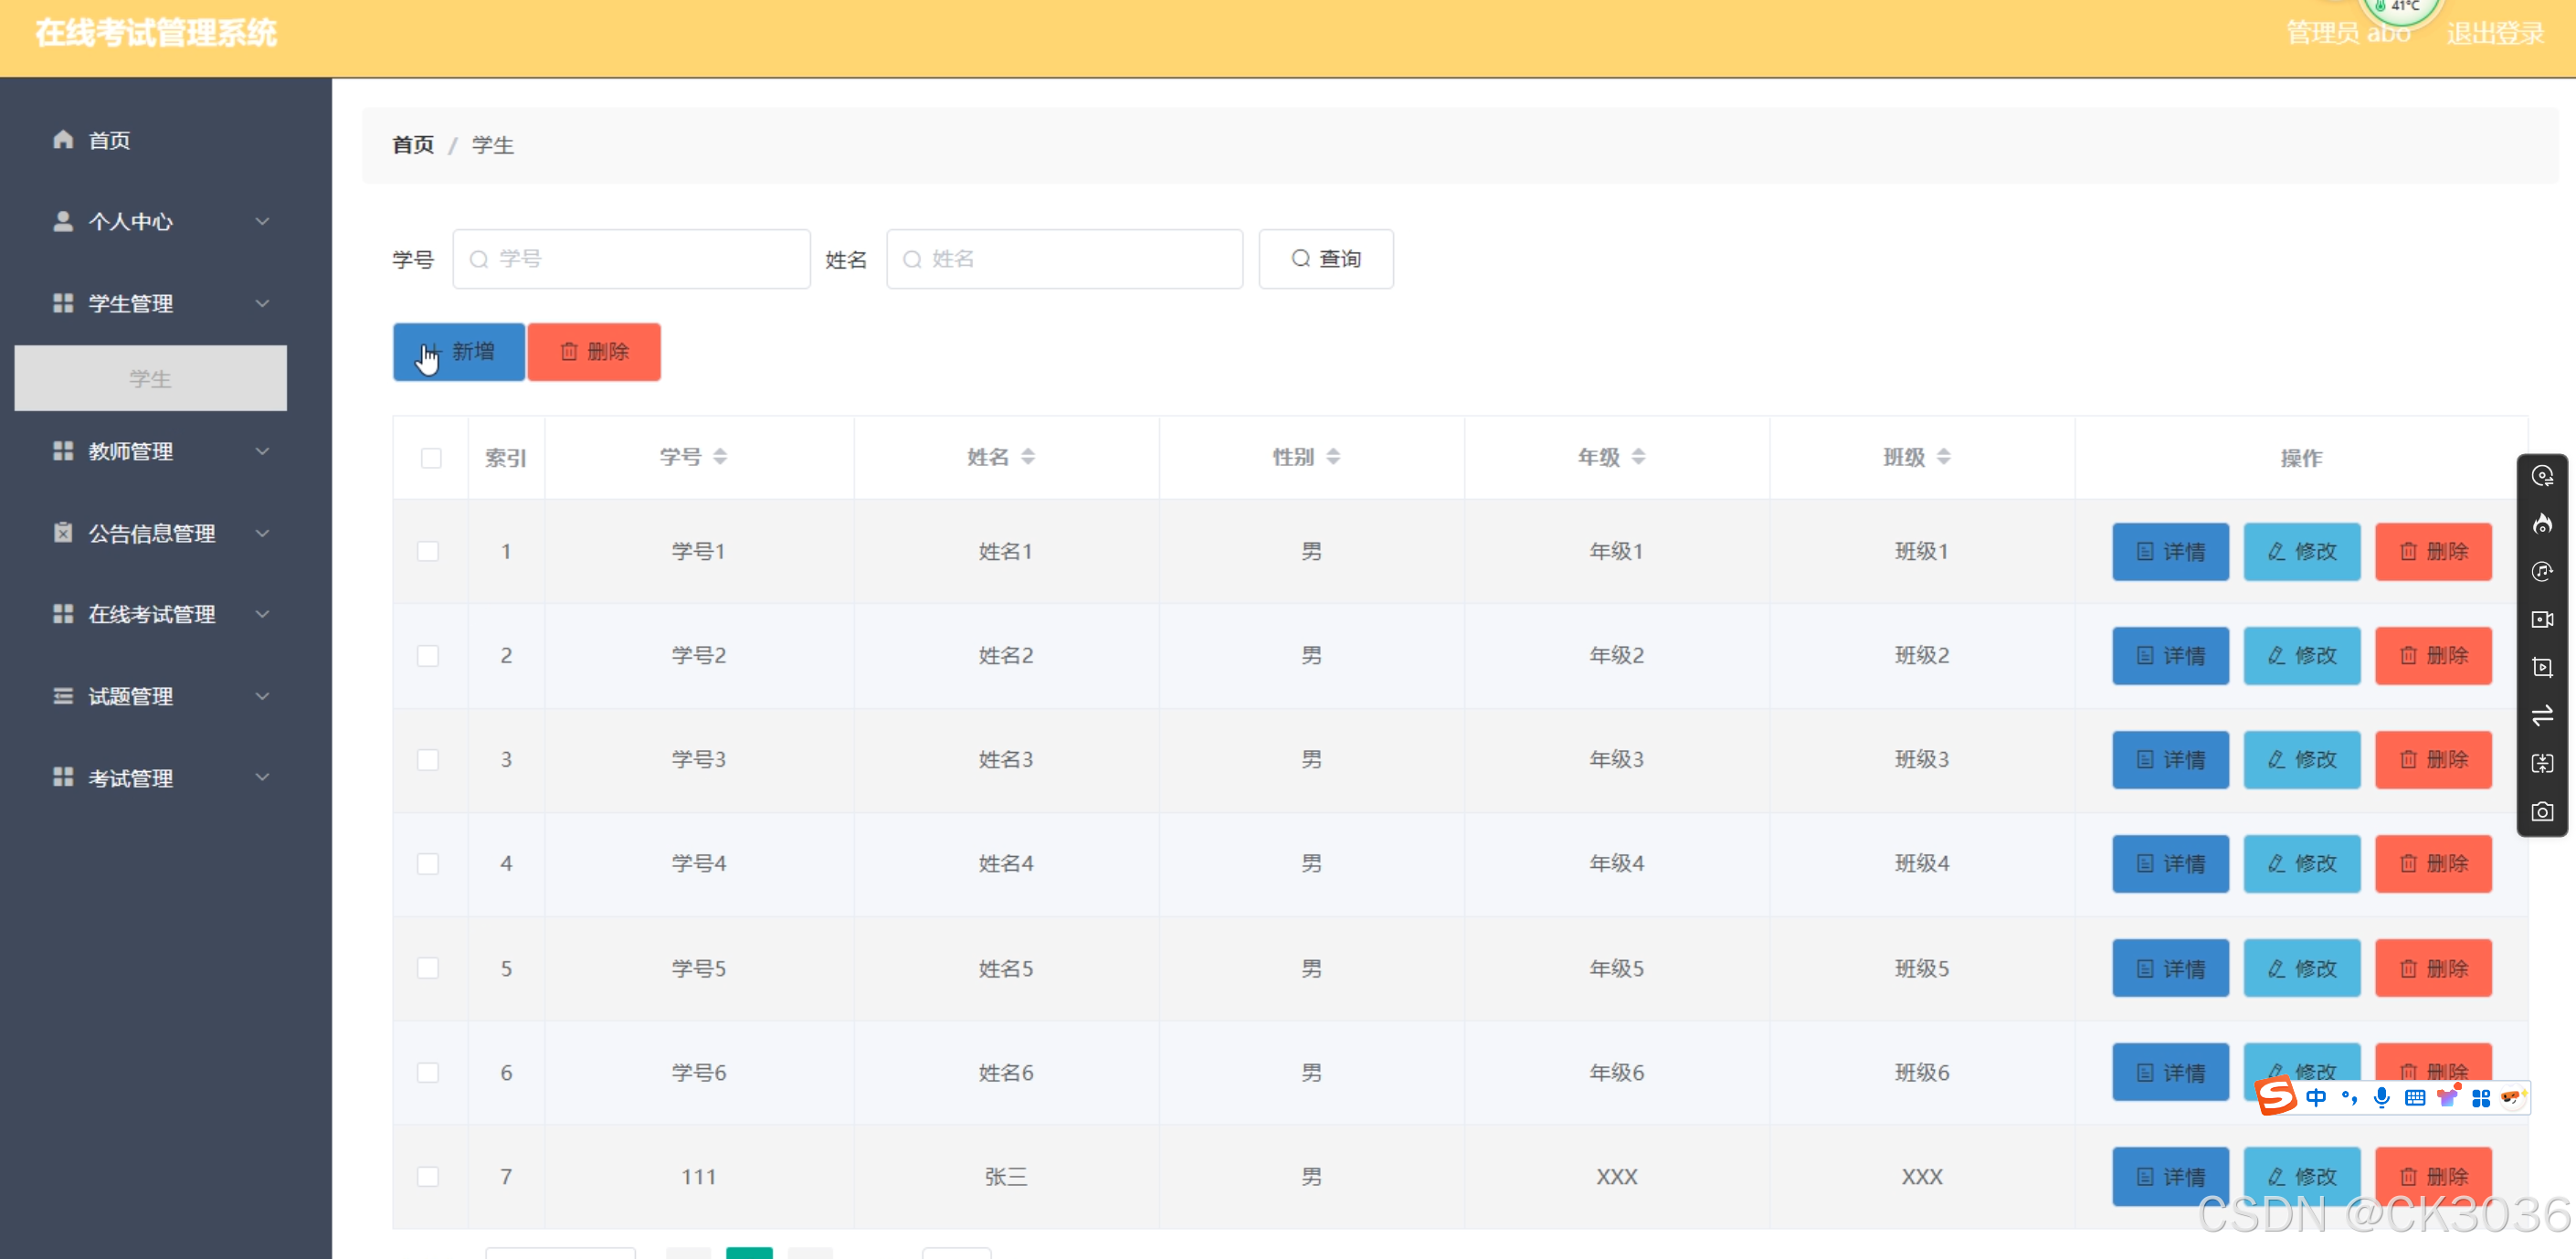Click sort arrows on 班级 column header
2576x1259 pixels.
tap(1943, 457)
